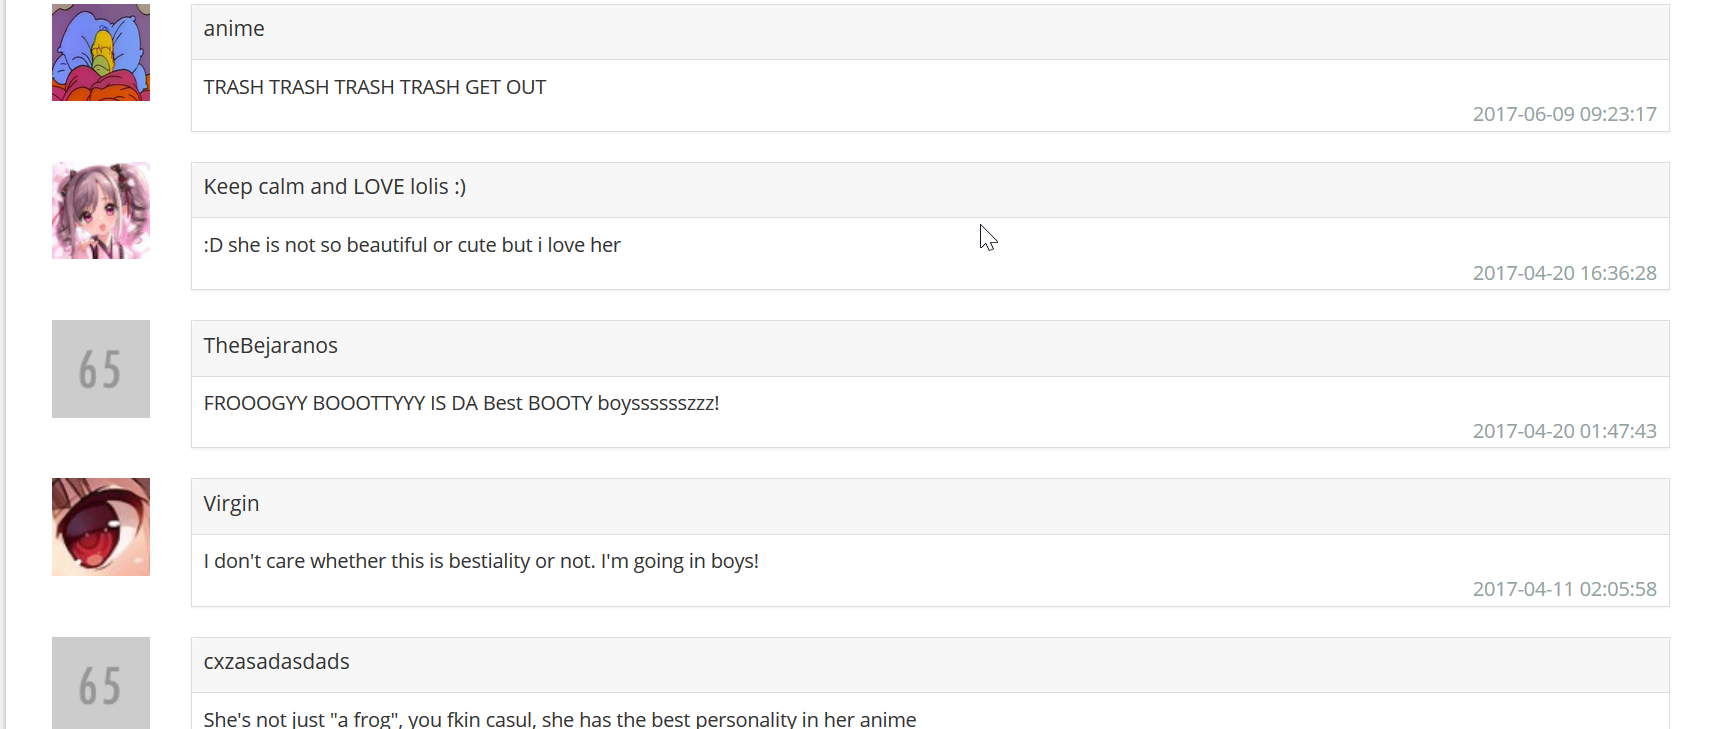Click username Keep calm and LOVE lolis :)
Viewport: 1715px width, 729px height.
[x=335, y=187]
